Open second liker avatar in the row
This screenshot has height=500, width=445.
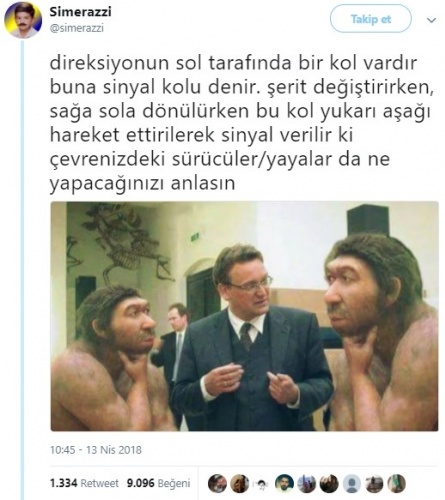[x=240, y=483]
